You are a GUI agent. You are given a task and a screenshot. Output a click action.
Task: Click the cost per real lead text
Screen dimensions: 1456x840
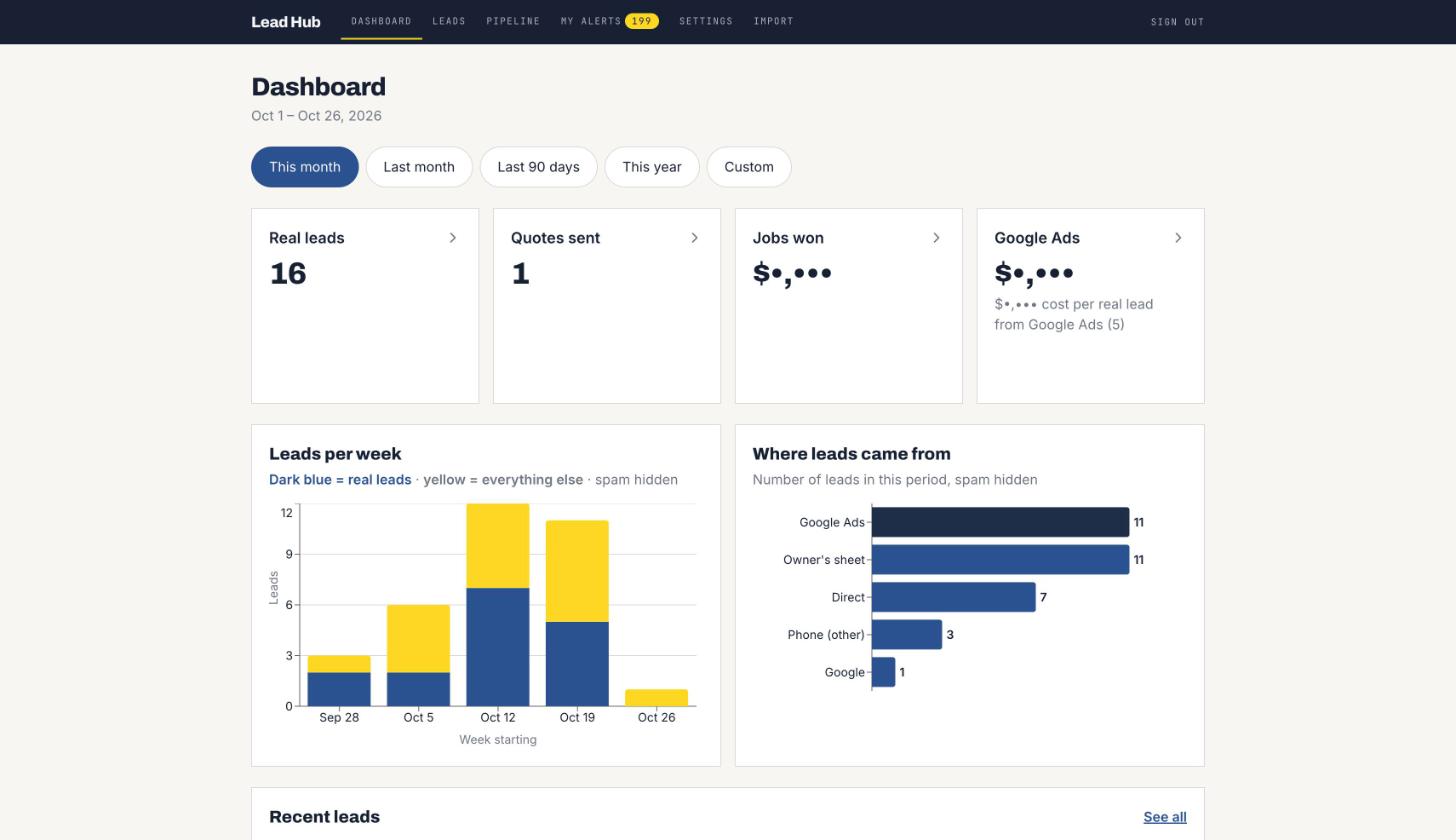(x=1074, y=314)
